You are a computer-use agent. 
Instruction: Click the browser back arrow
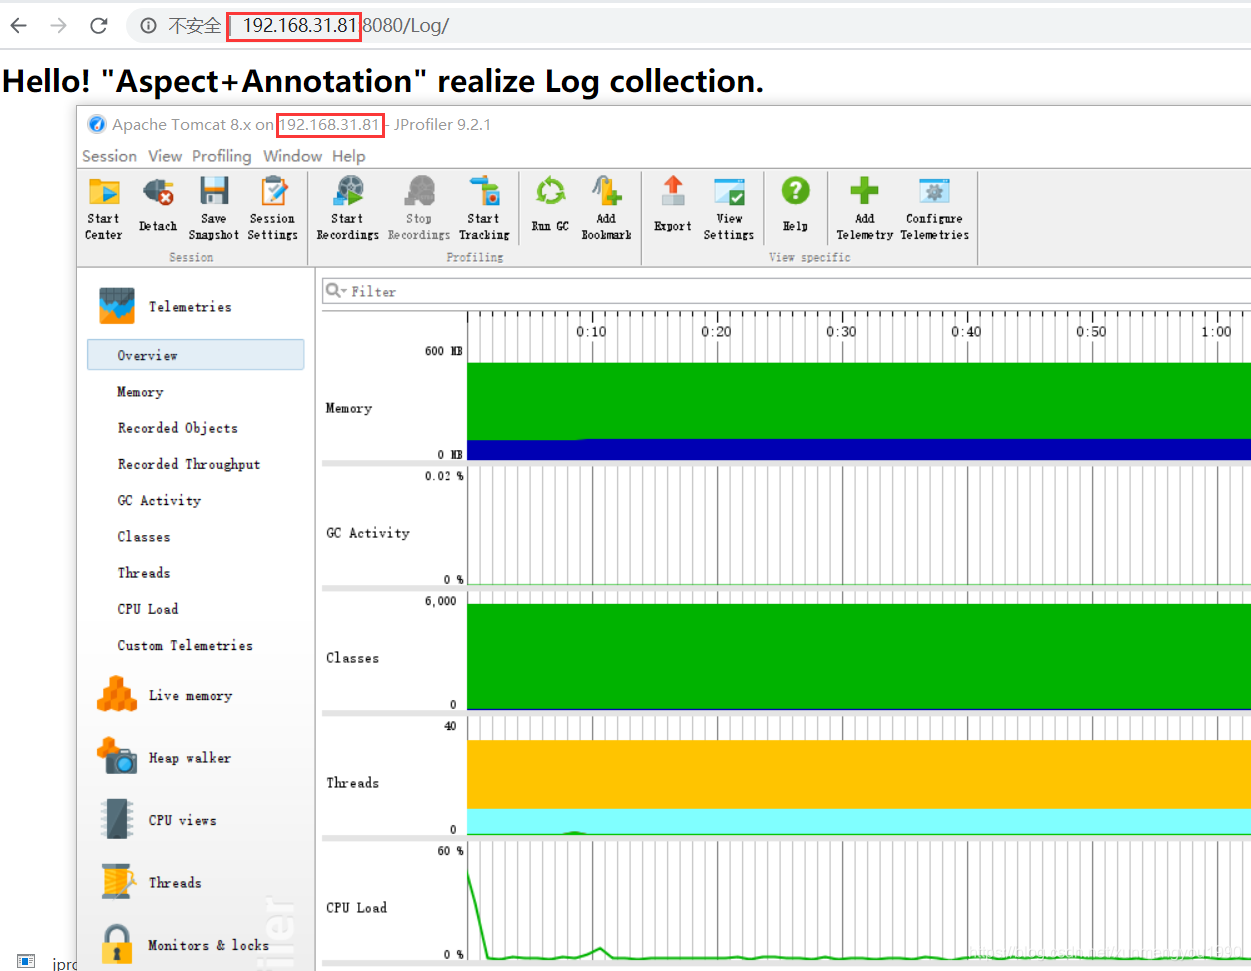(x=18, y=26)
